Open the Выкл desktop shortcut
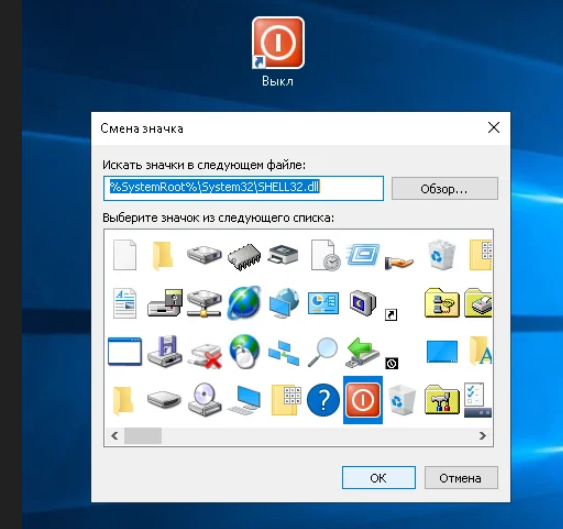The image size is (563, 529). 278,52
